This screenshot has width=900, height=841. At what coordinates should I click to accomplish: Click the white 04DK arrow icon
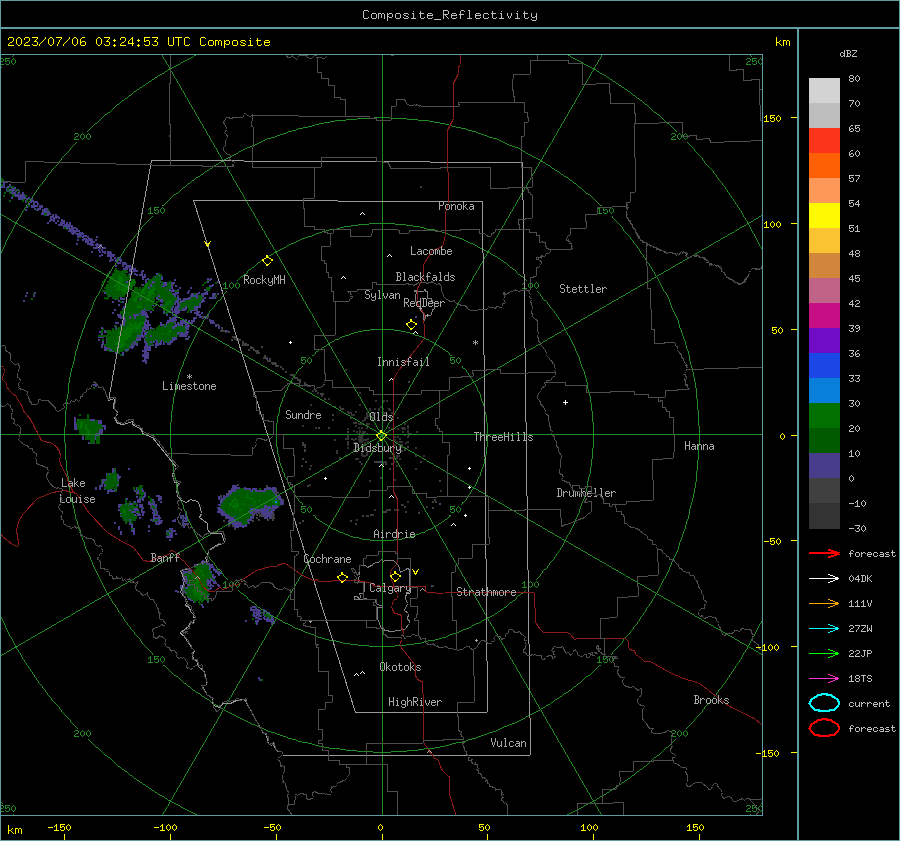[824, 578]
